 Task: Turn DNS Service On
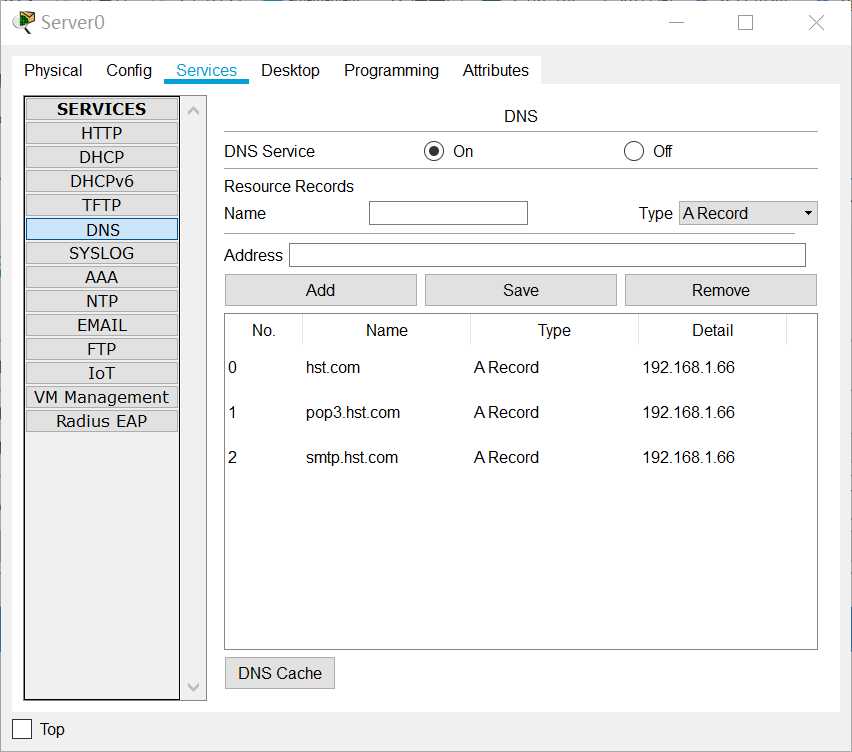pos(434,151)
